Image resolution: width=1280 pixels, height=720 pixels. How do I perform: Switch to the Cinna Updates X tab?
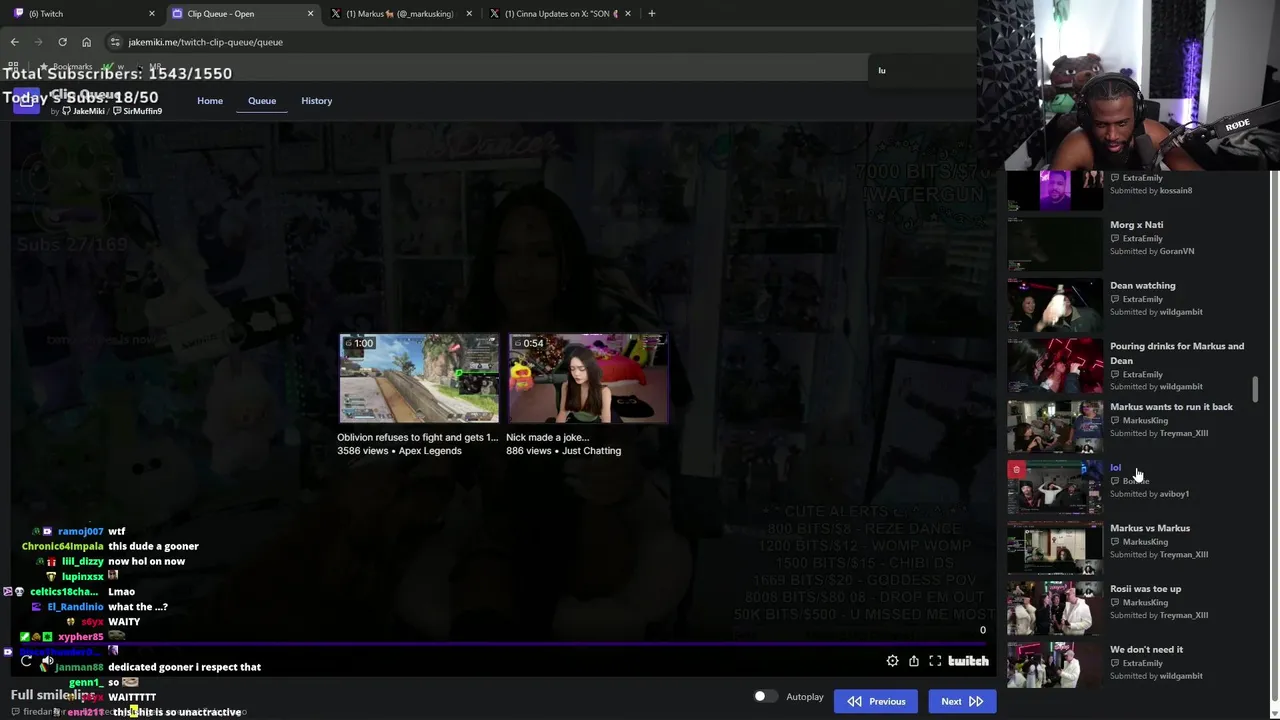tap(560, 14)
